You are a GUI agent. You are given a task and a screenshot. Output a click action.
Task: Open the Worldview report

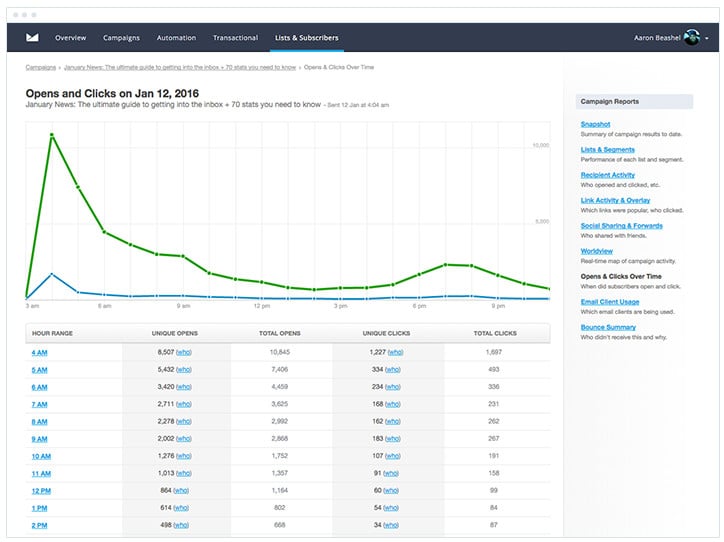[x=597, y=251]
